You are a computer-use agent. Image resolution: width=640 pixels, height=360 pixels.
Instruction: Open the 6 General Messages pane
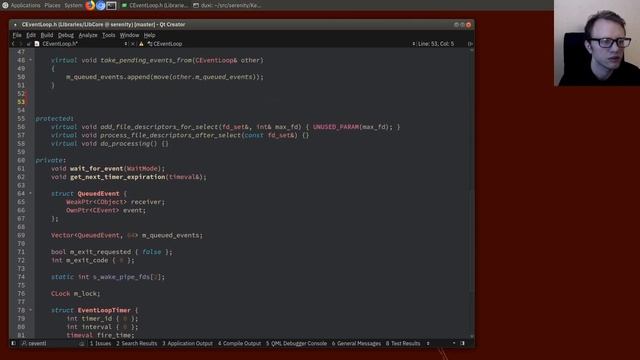tap(356, 343)
